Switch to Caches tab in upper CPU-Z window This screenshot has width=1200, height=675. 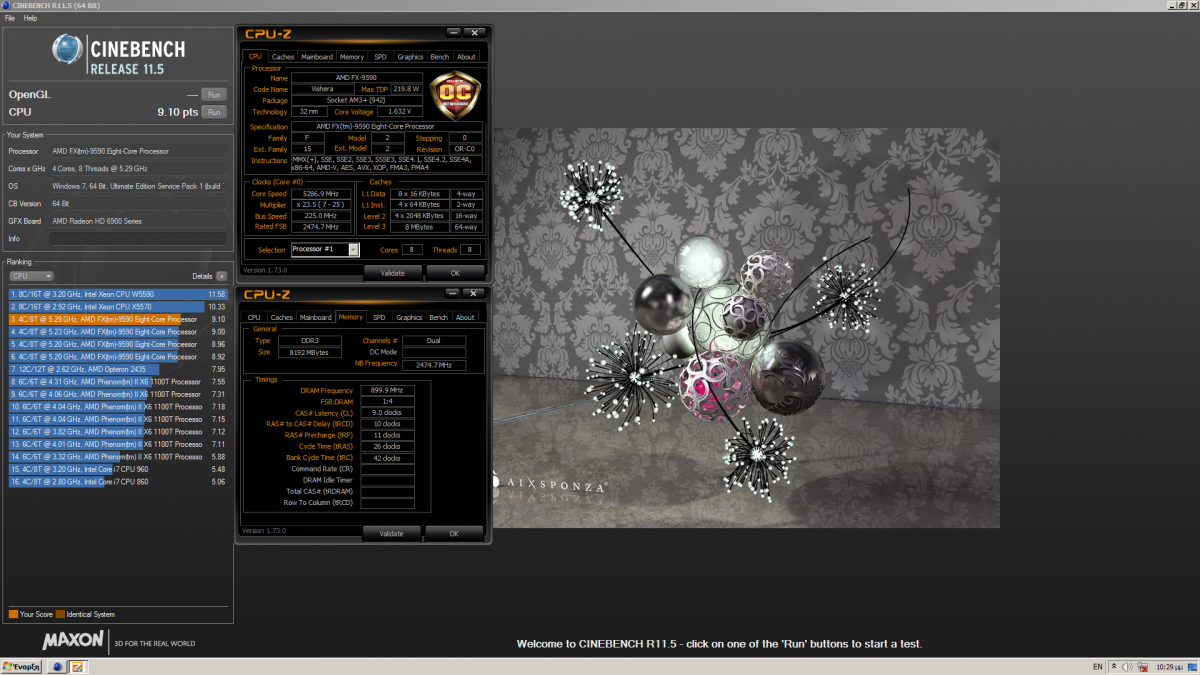coord(283,57)
